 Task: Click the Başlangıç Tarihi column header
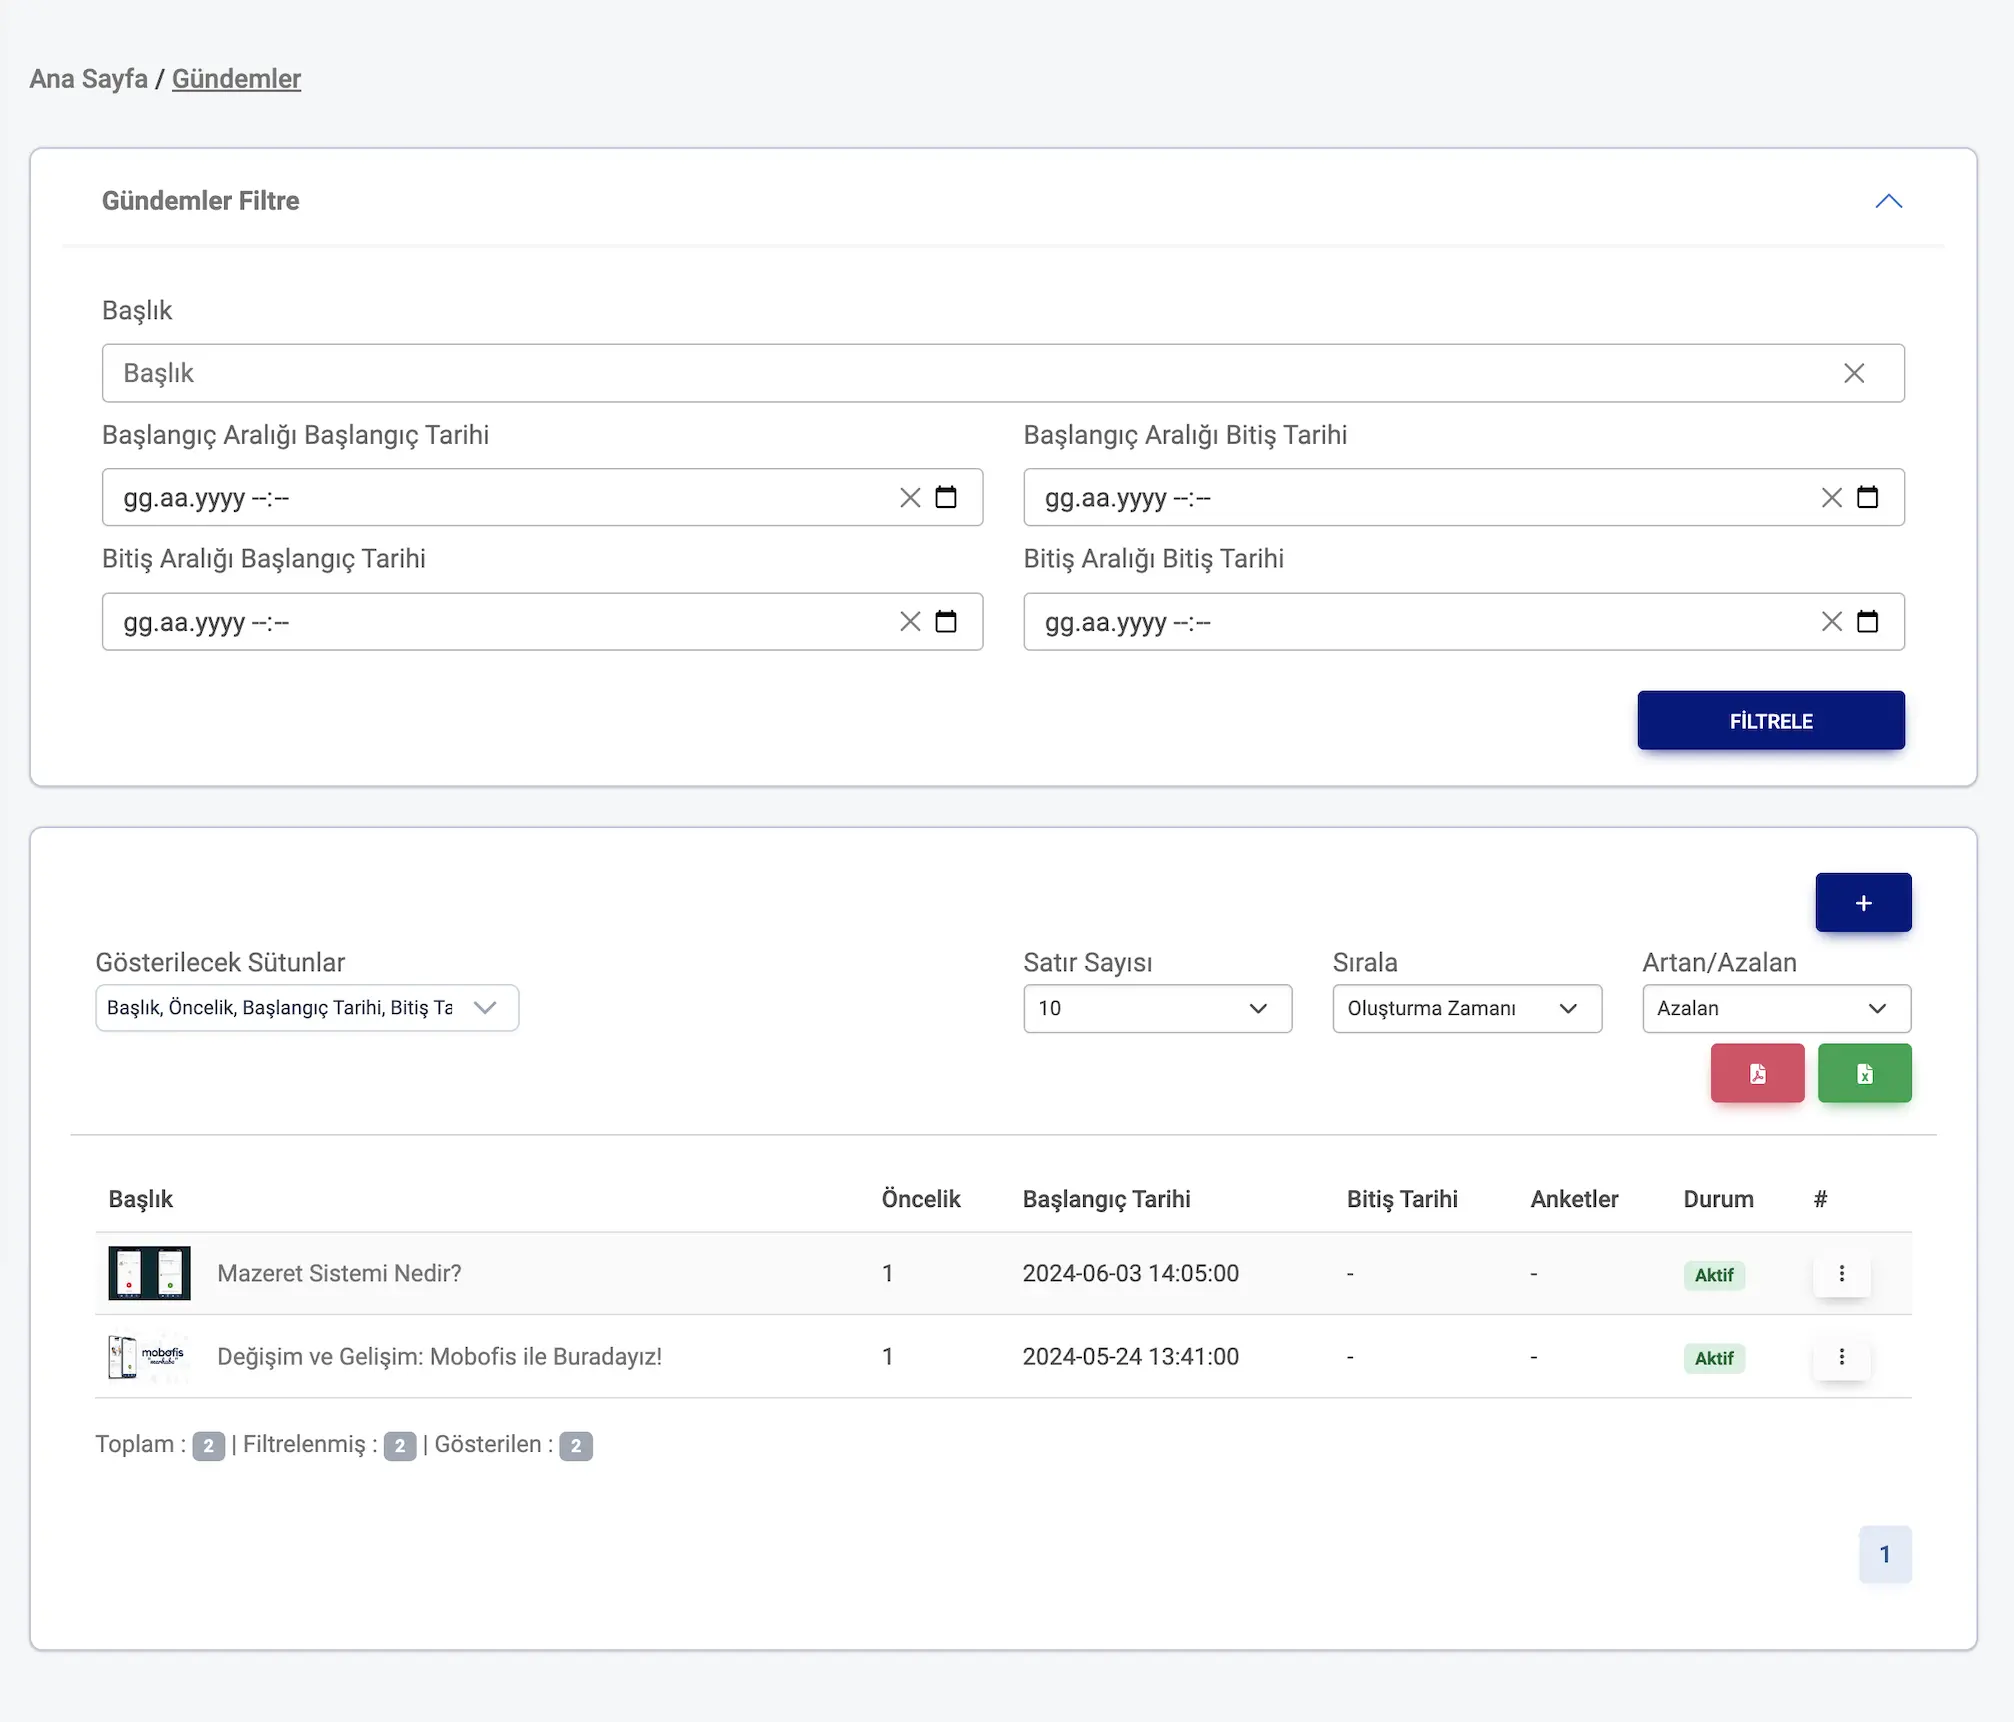coord(1106,1199)
